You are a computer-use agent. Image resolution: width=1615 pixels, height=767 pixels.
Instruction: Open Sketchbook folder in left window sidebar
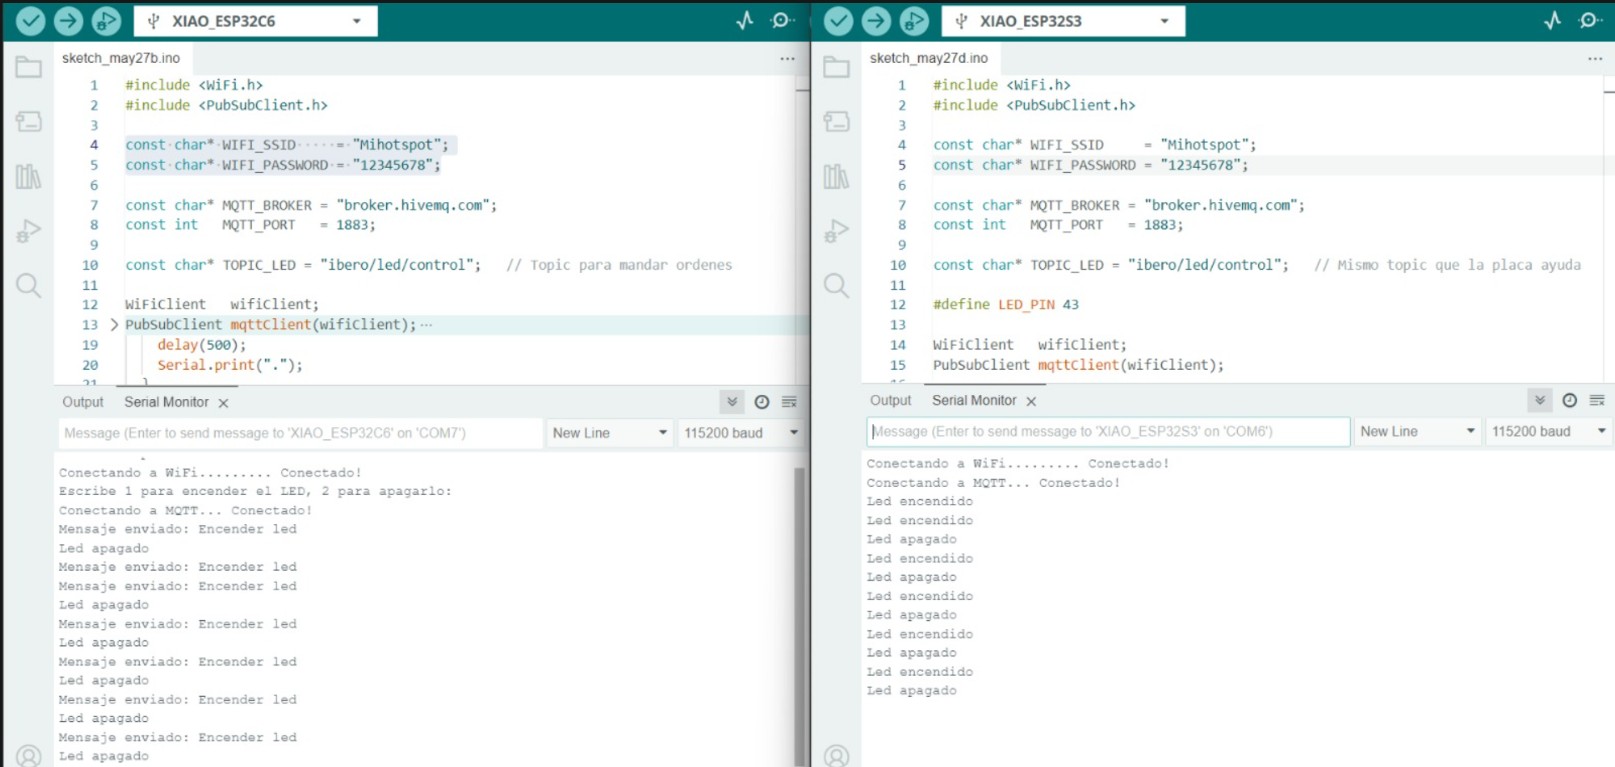coord(28,68)
